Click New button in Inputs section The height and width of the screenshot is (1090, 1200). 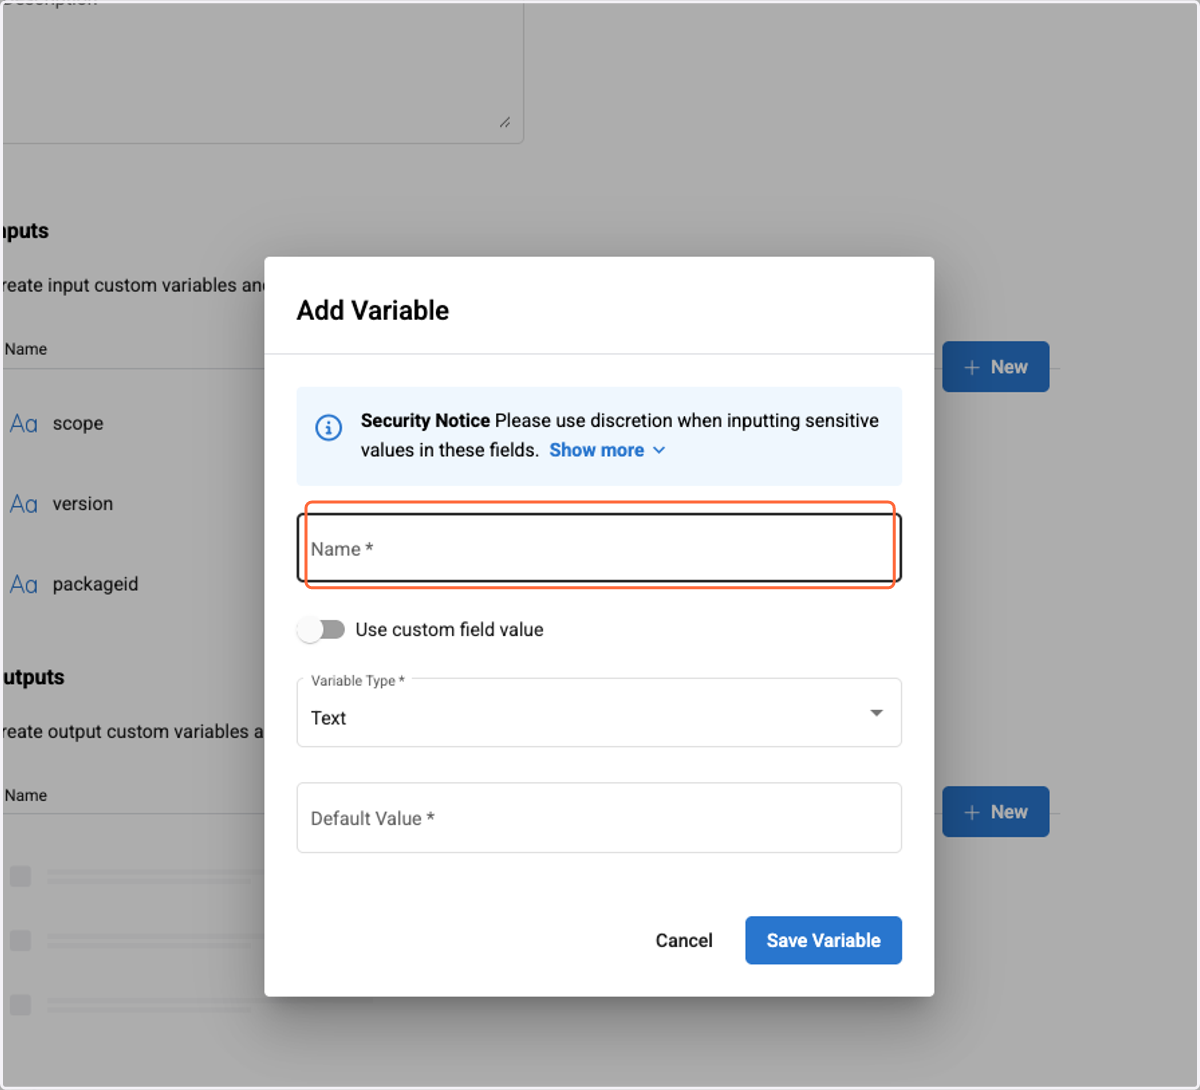996,367
